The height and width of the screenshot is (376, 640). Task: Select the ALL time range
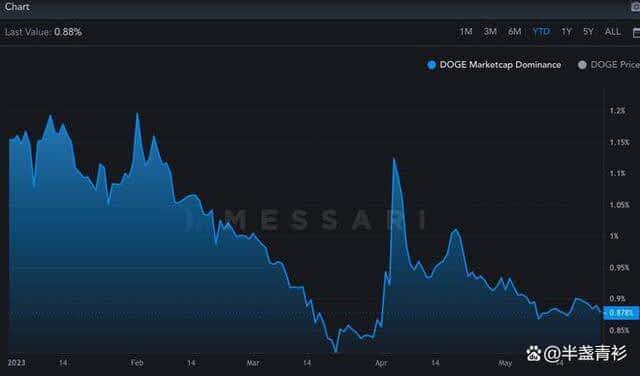(613, 32)
